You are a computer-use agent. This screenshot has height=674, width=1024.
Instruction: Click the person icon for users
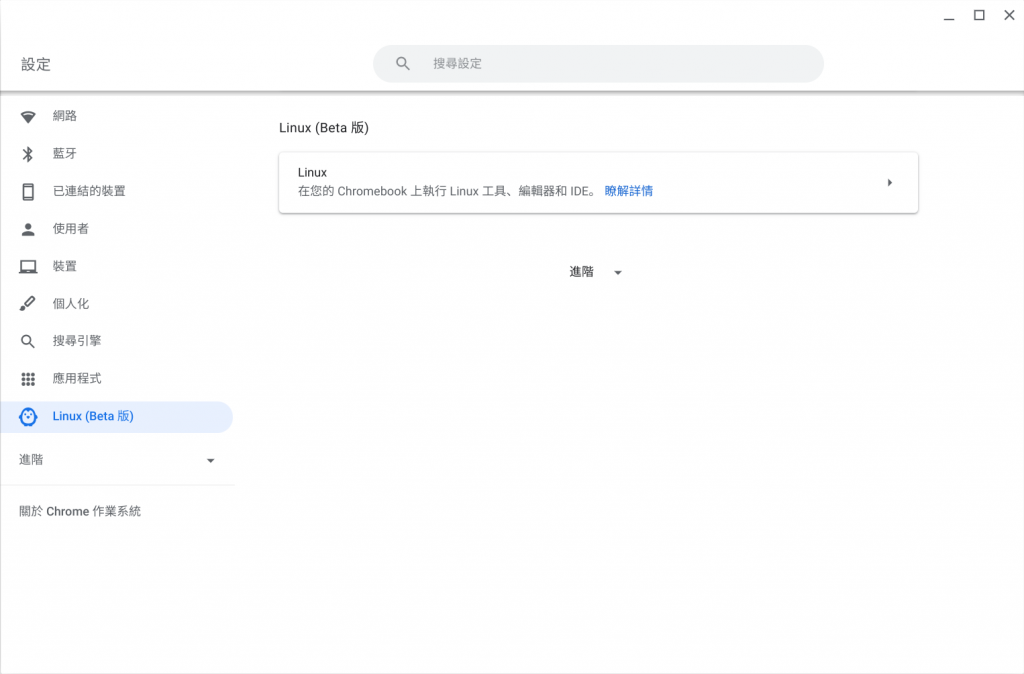(28, 229)
